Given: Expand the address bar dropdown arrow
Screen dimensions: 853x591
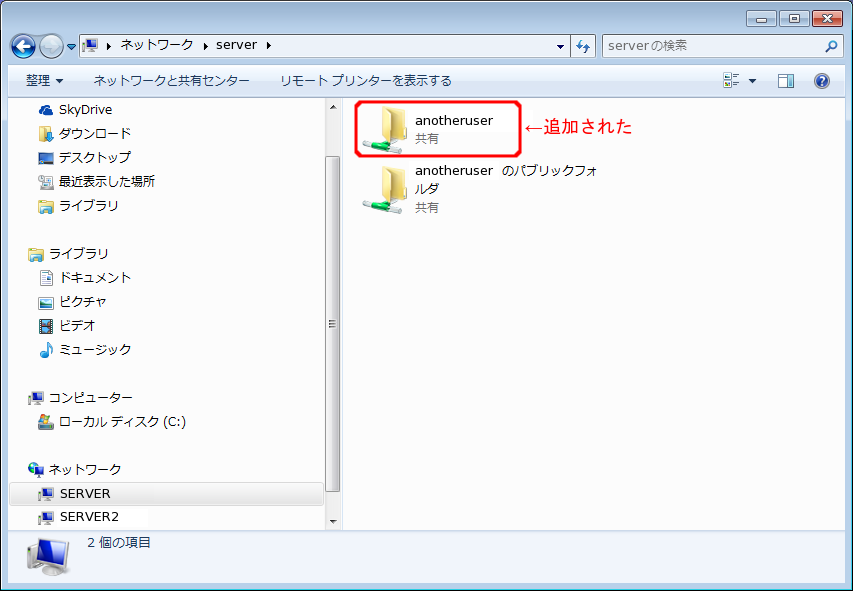Looking at the screenshot, I should 560,46.
